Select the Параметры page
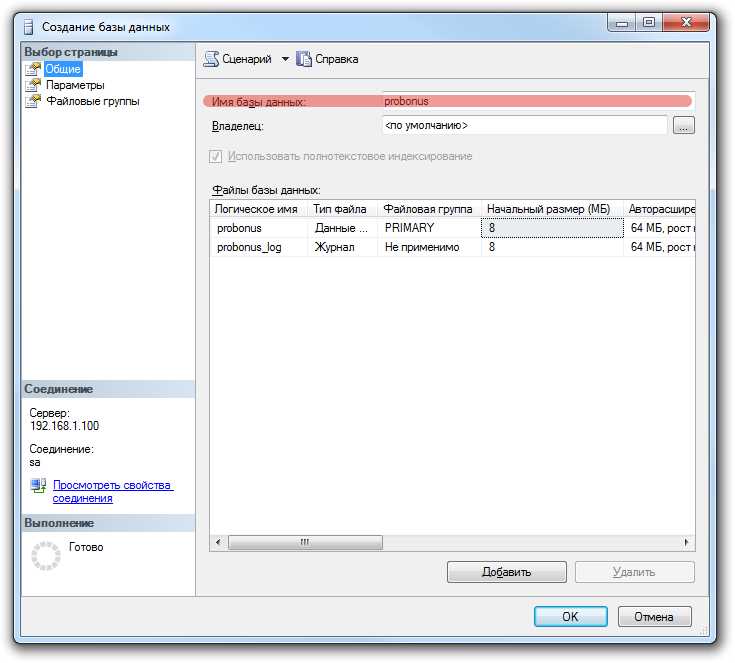The image size is (735, 663). 75,85
